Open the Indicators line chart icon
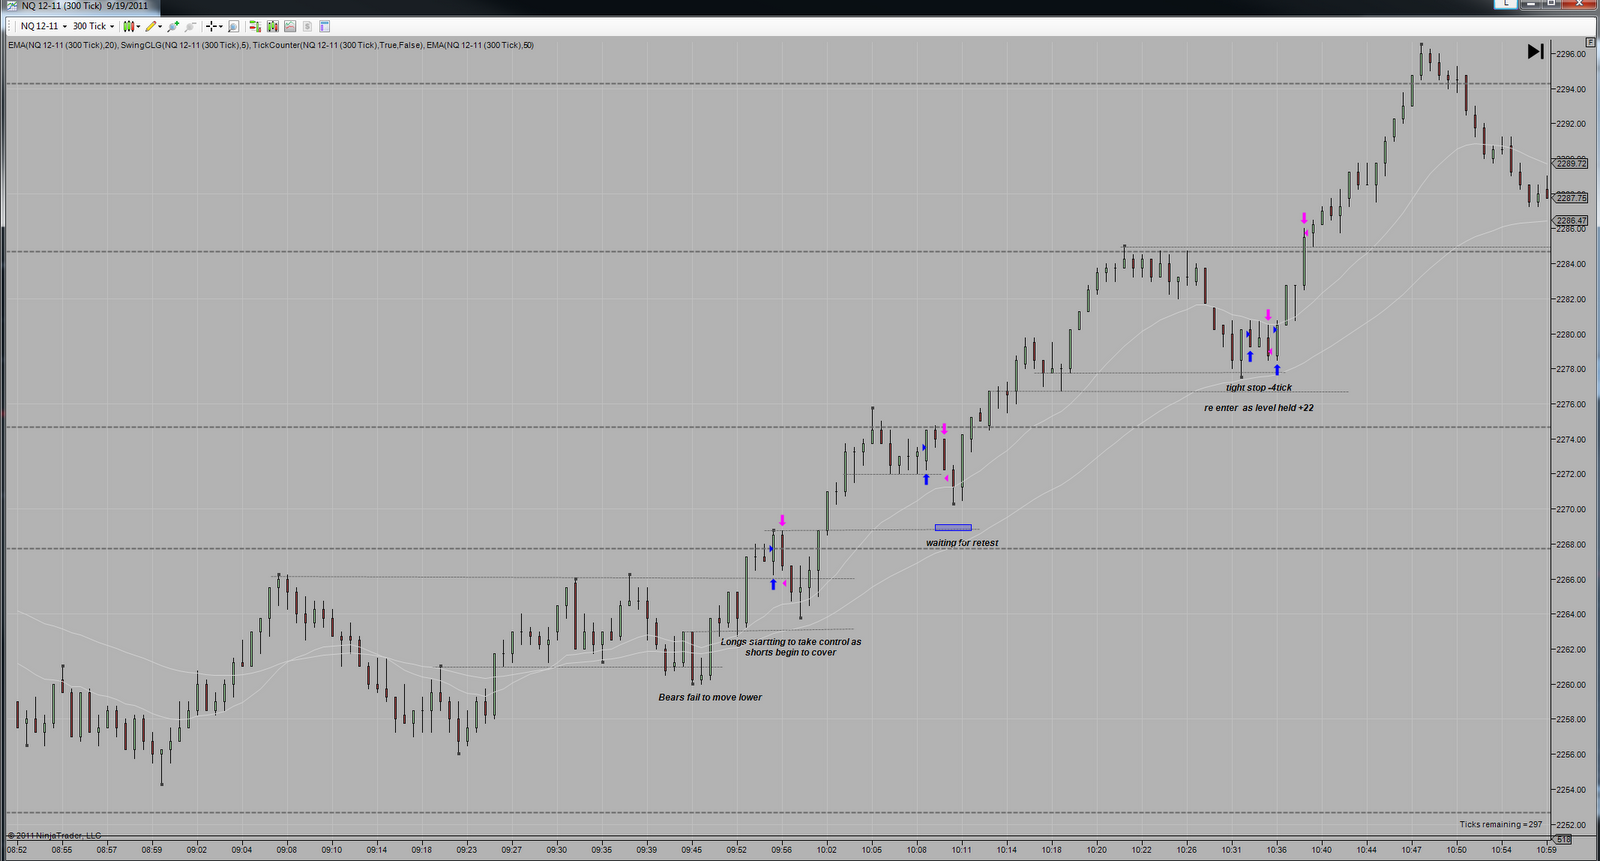 point(290,26)
